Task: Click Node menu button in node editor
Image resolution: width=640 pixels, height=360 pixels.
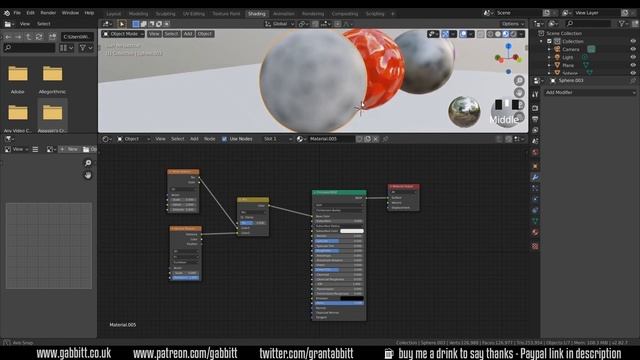Action: (x=209, y=139)
